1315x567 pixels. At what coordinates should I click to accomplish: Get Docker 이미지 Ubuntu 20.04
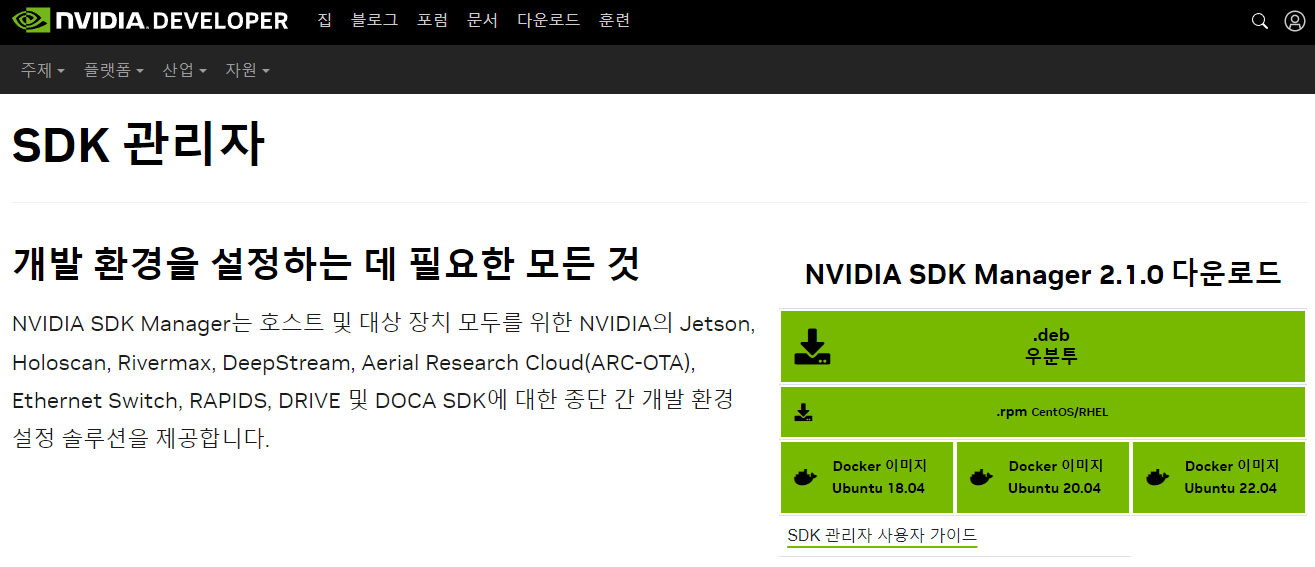(x=1043, y=477)
